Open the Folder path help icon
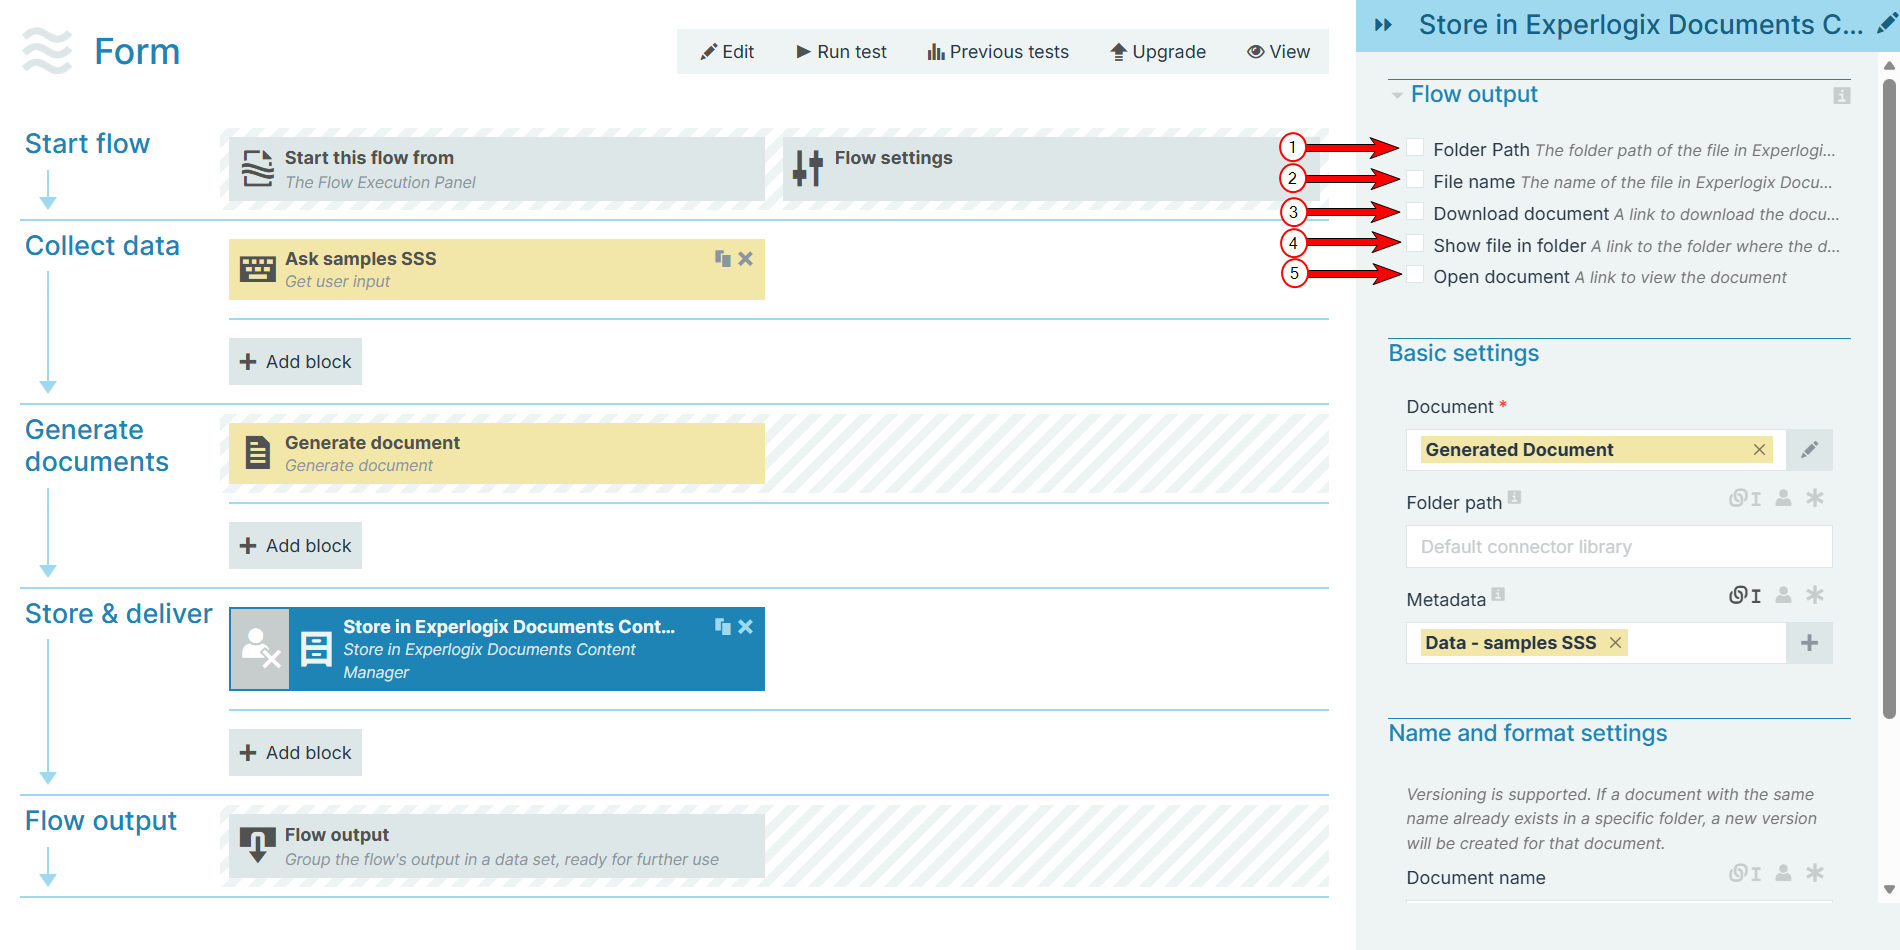The height and width of the screenshot is (950, 1900). coord(1514,497)
